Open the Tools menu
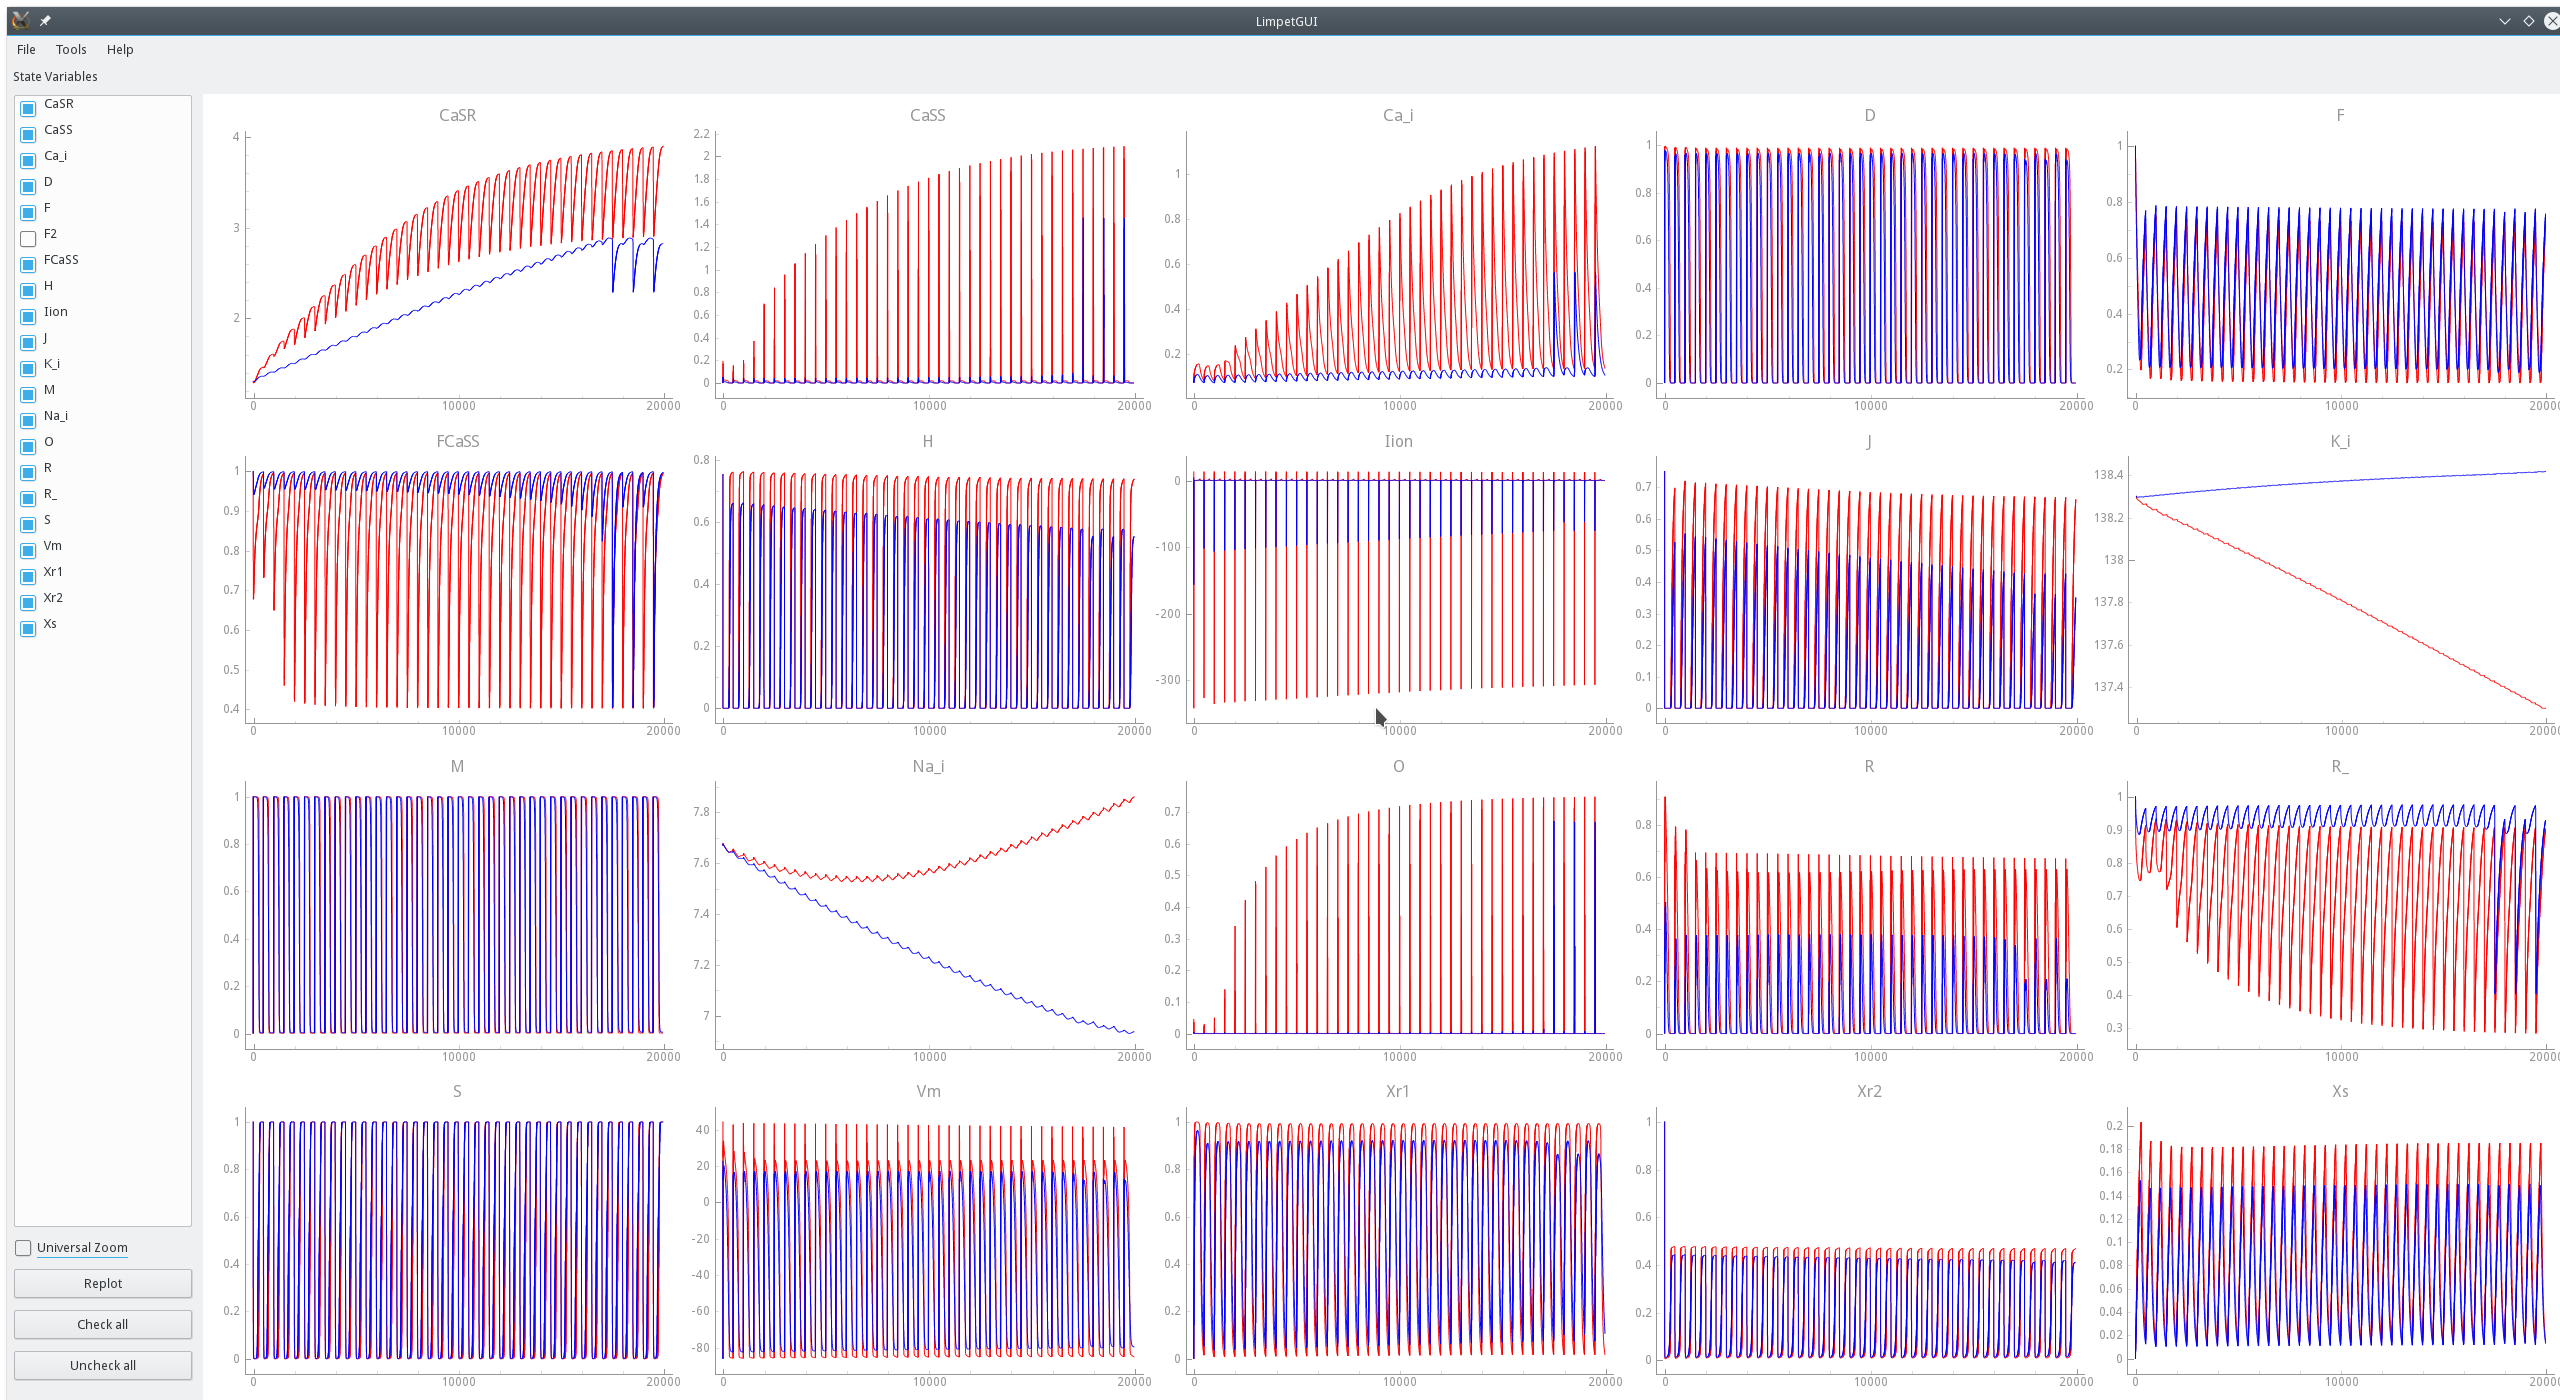This screenshot has width=2560, height=1400. (x=70, y=49)
